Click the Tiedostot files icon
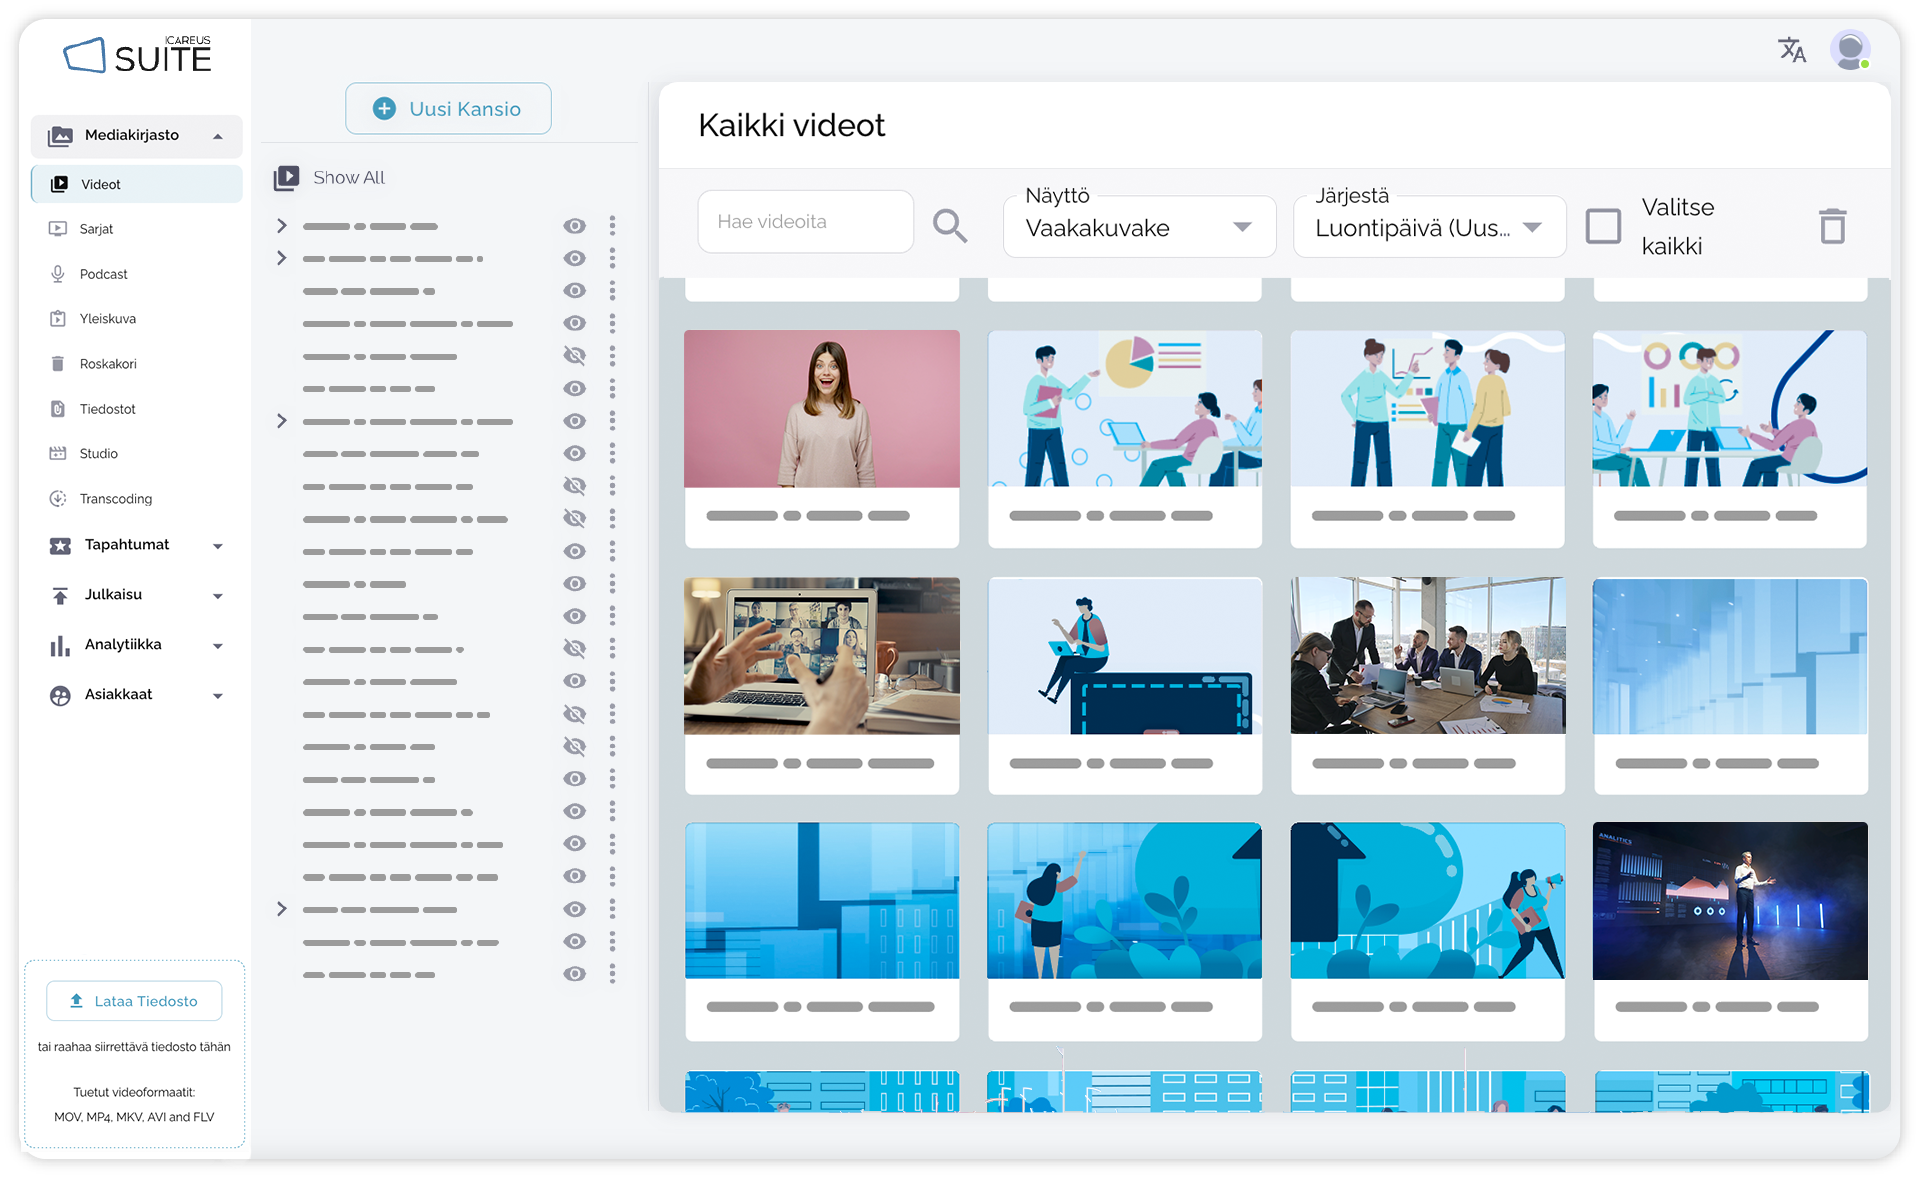The image size is (1920, 1179). tap(58, 409)
